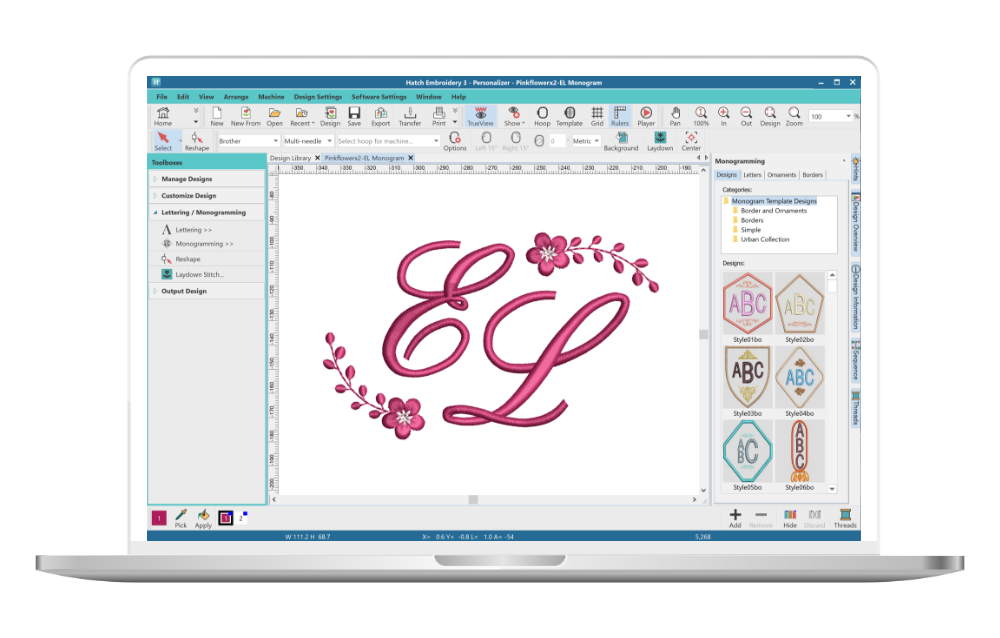1000x638 pixels.
Task: Toggle TrueView stitch preview off
Action: (x=481, y=113)
